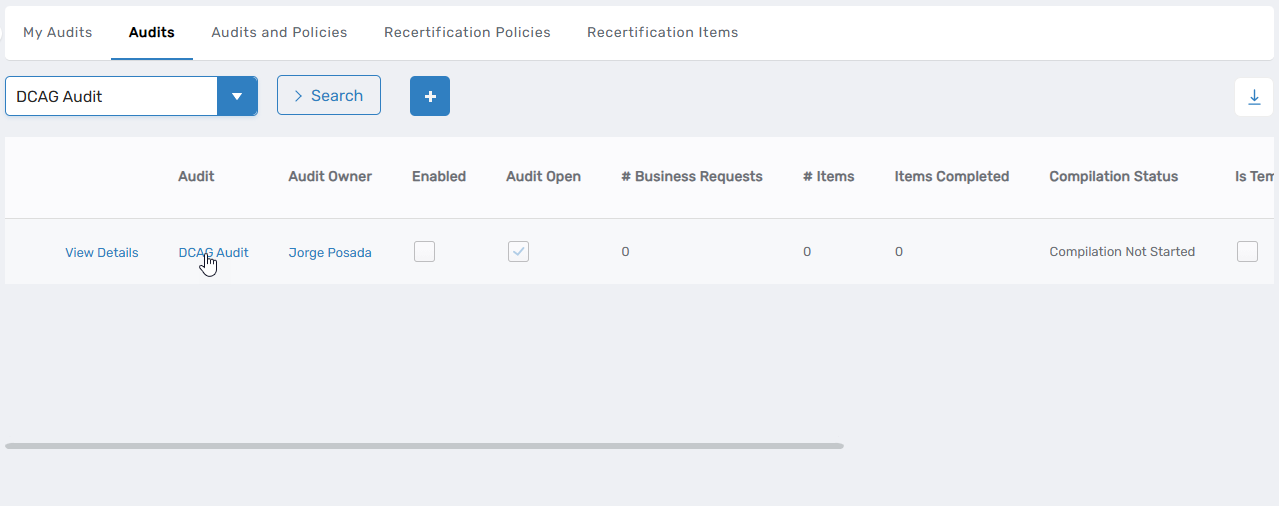
Task: Open the Audits and Policies tab
Action: (279, 32)
